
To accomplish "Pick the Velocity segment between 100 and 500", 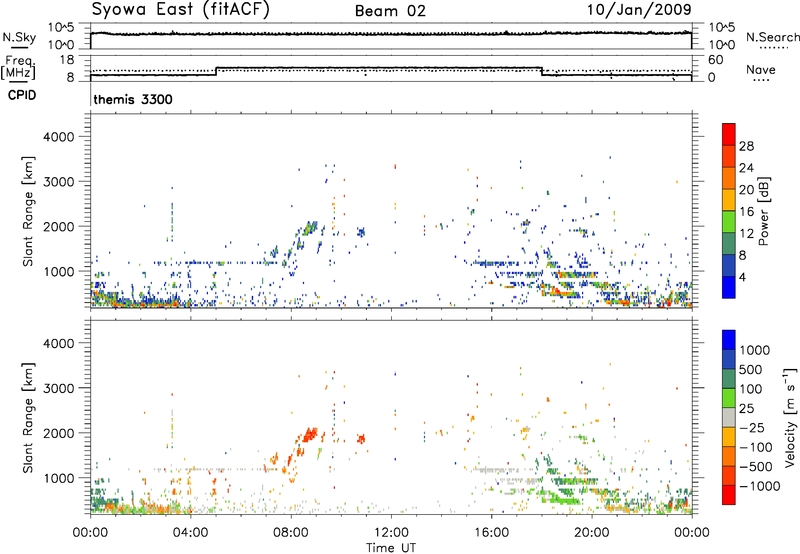I will (x=729, y=379).
